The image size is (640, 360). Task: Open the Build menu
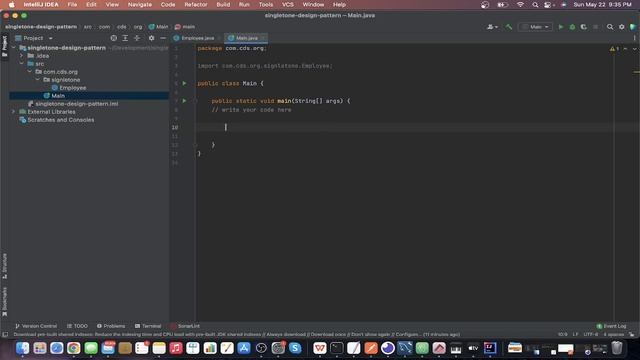coord(223,4)
